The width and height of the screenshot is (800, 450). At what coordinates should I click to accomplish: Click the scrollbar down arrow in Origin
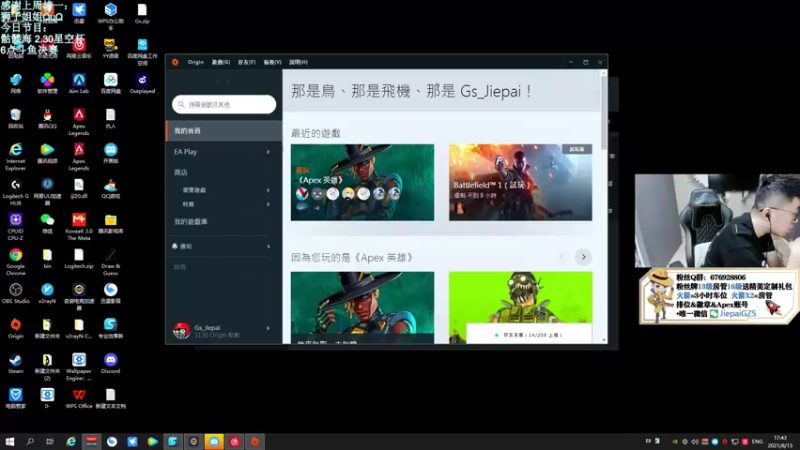pos(604,340)
